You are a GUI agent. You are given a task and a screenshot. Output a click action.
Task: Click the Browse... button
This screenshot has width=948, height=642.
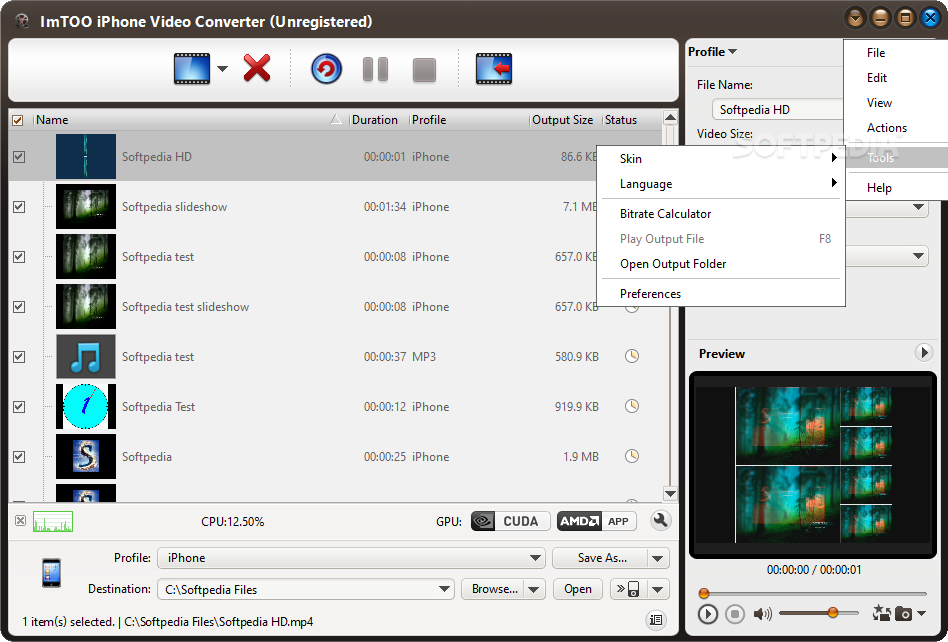tap(493, 589)
